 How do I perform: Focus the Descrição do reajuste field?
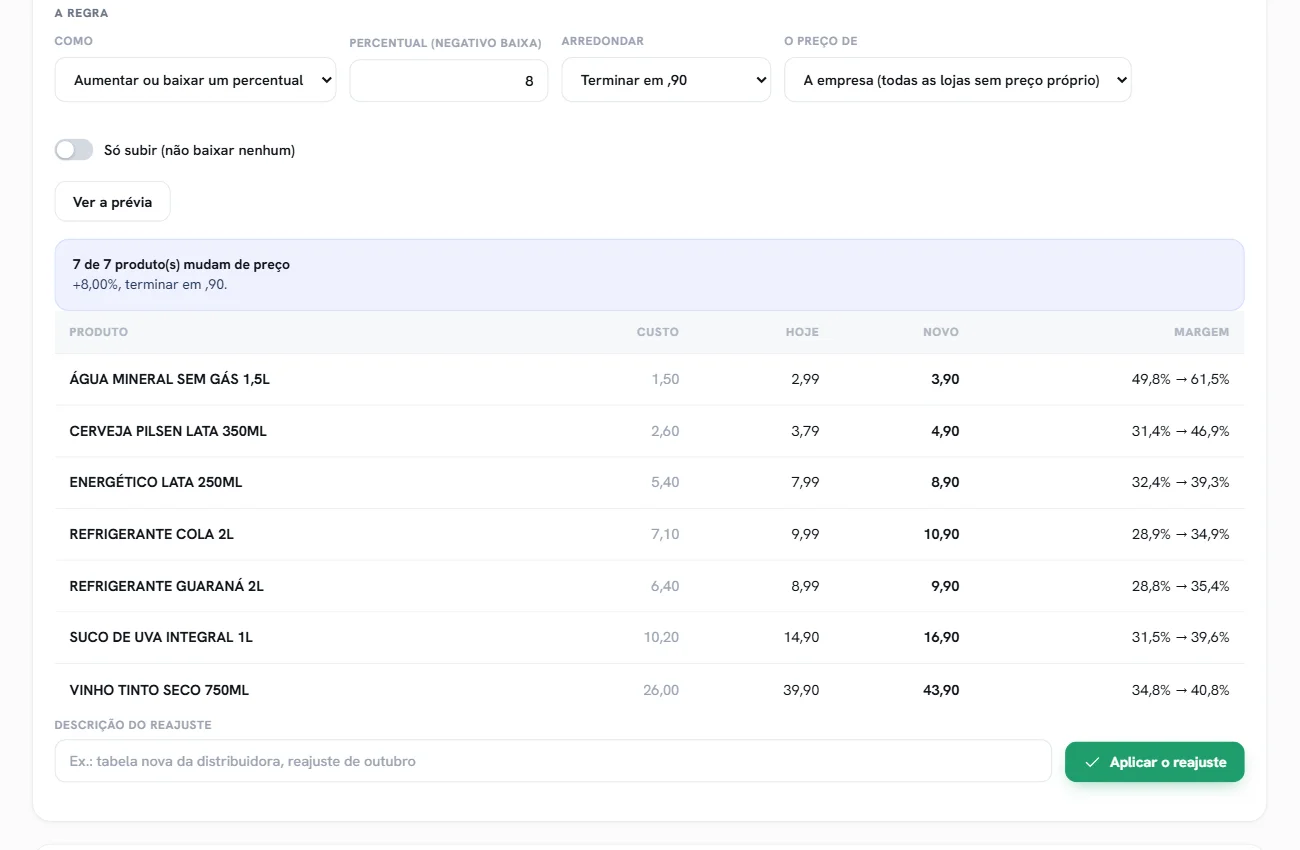click(553, 761)
